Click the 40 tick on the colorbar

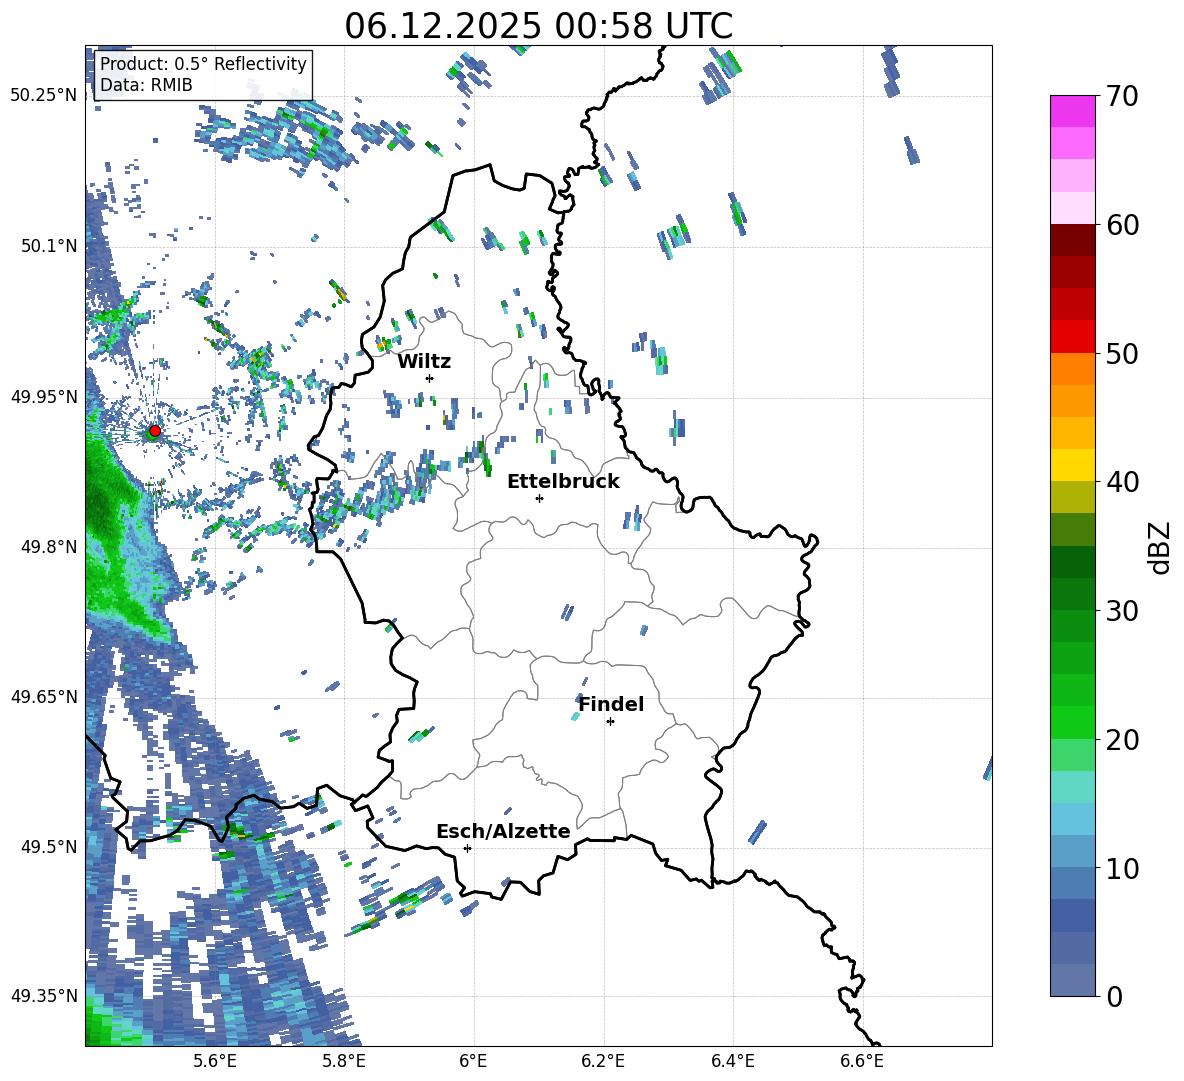[x=1122, y=482]
